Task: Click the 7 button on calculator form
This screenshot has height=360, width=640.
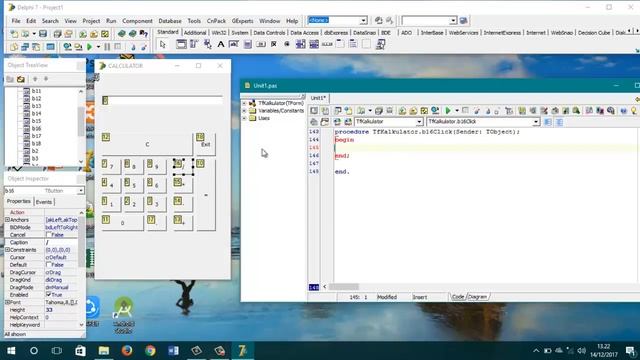Action: point(111,167)
